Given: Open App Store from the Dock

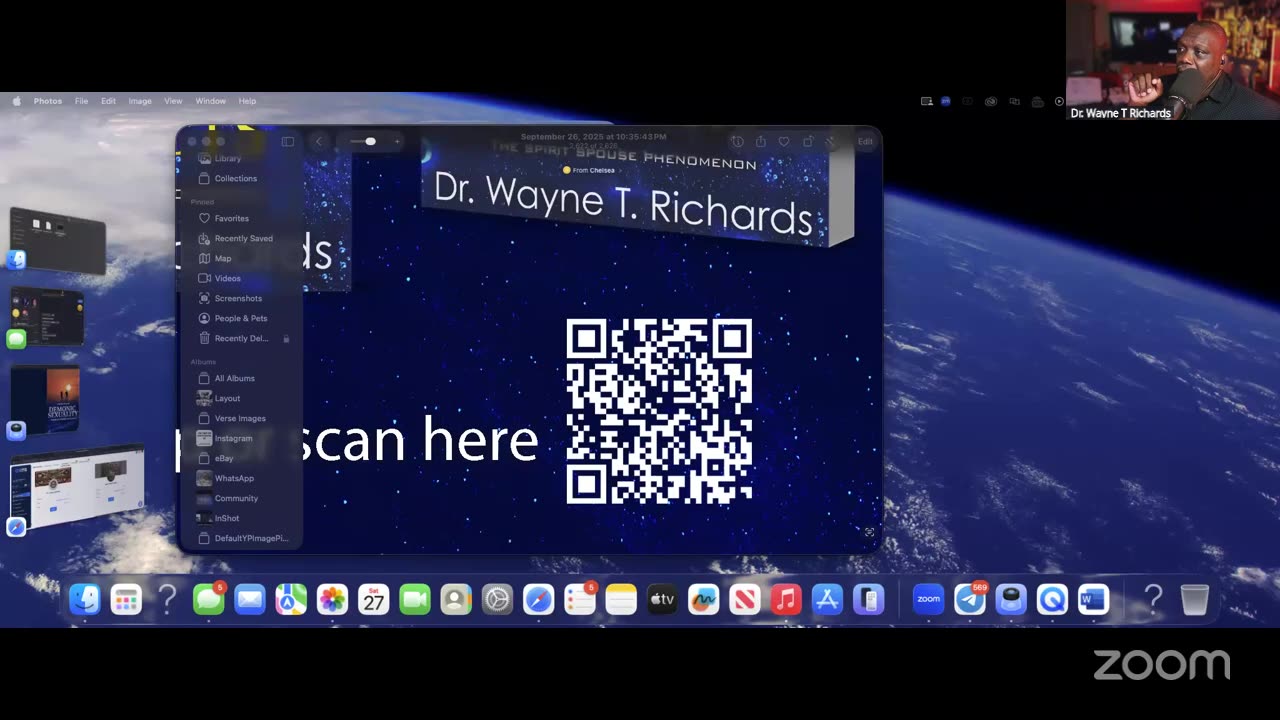Looking at the screenshot, I should (827, 599).
